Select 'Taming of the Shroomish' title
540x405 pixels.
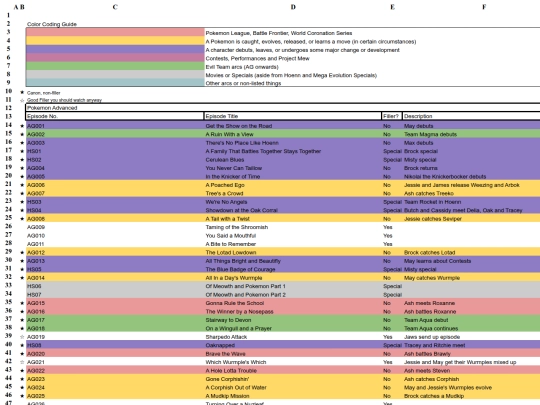pos(293,227)
